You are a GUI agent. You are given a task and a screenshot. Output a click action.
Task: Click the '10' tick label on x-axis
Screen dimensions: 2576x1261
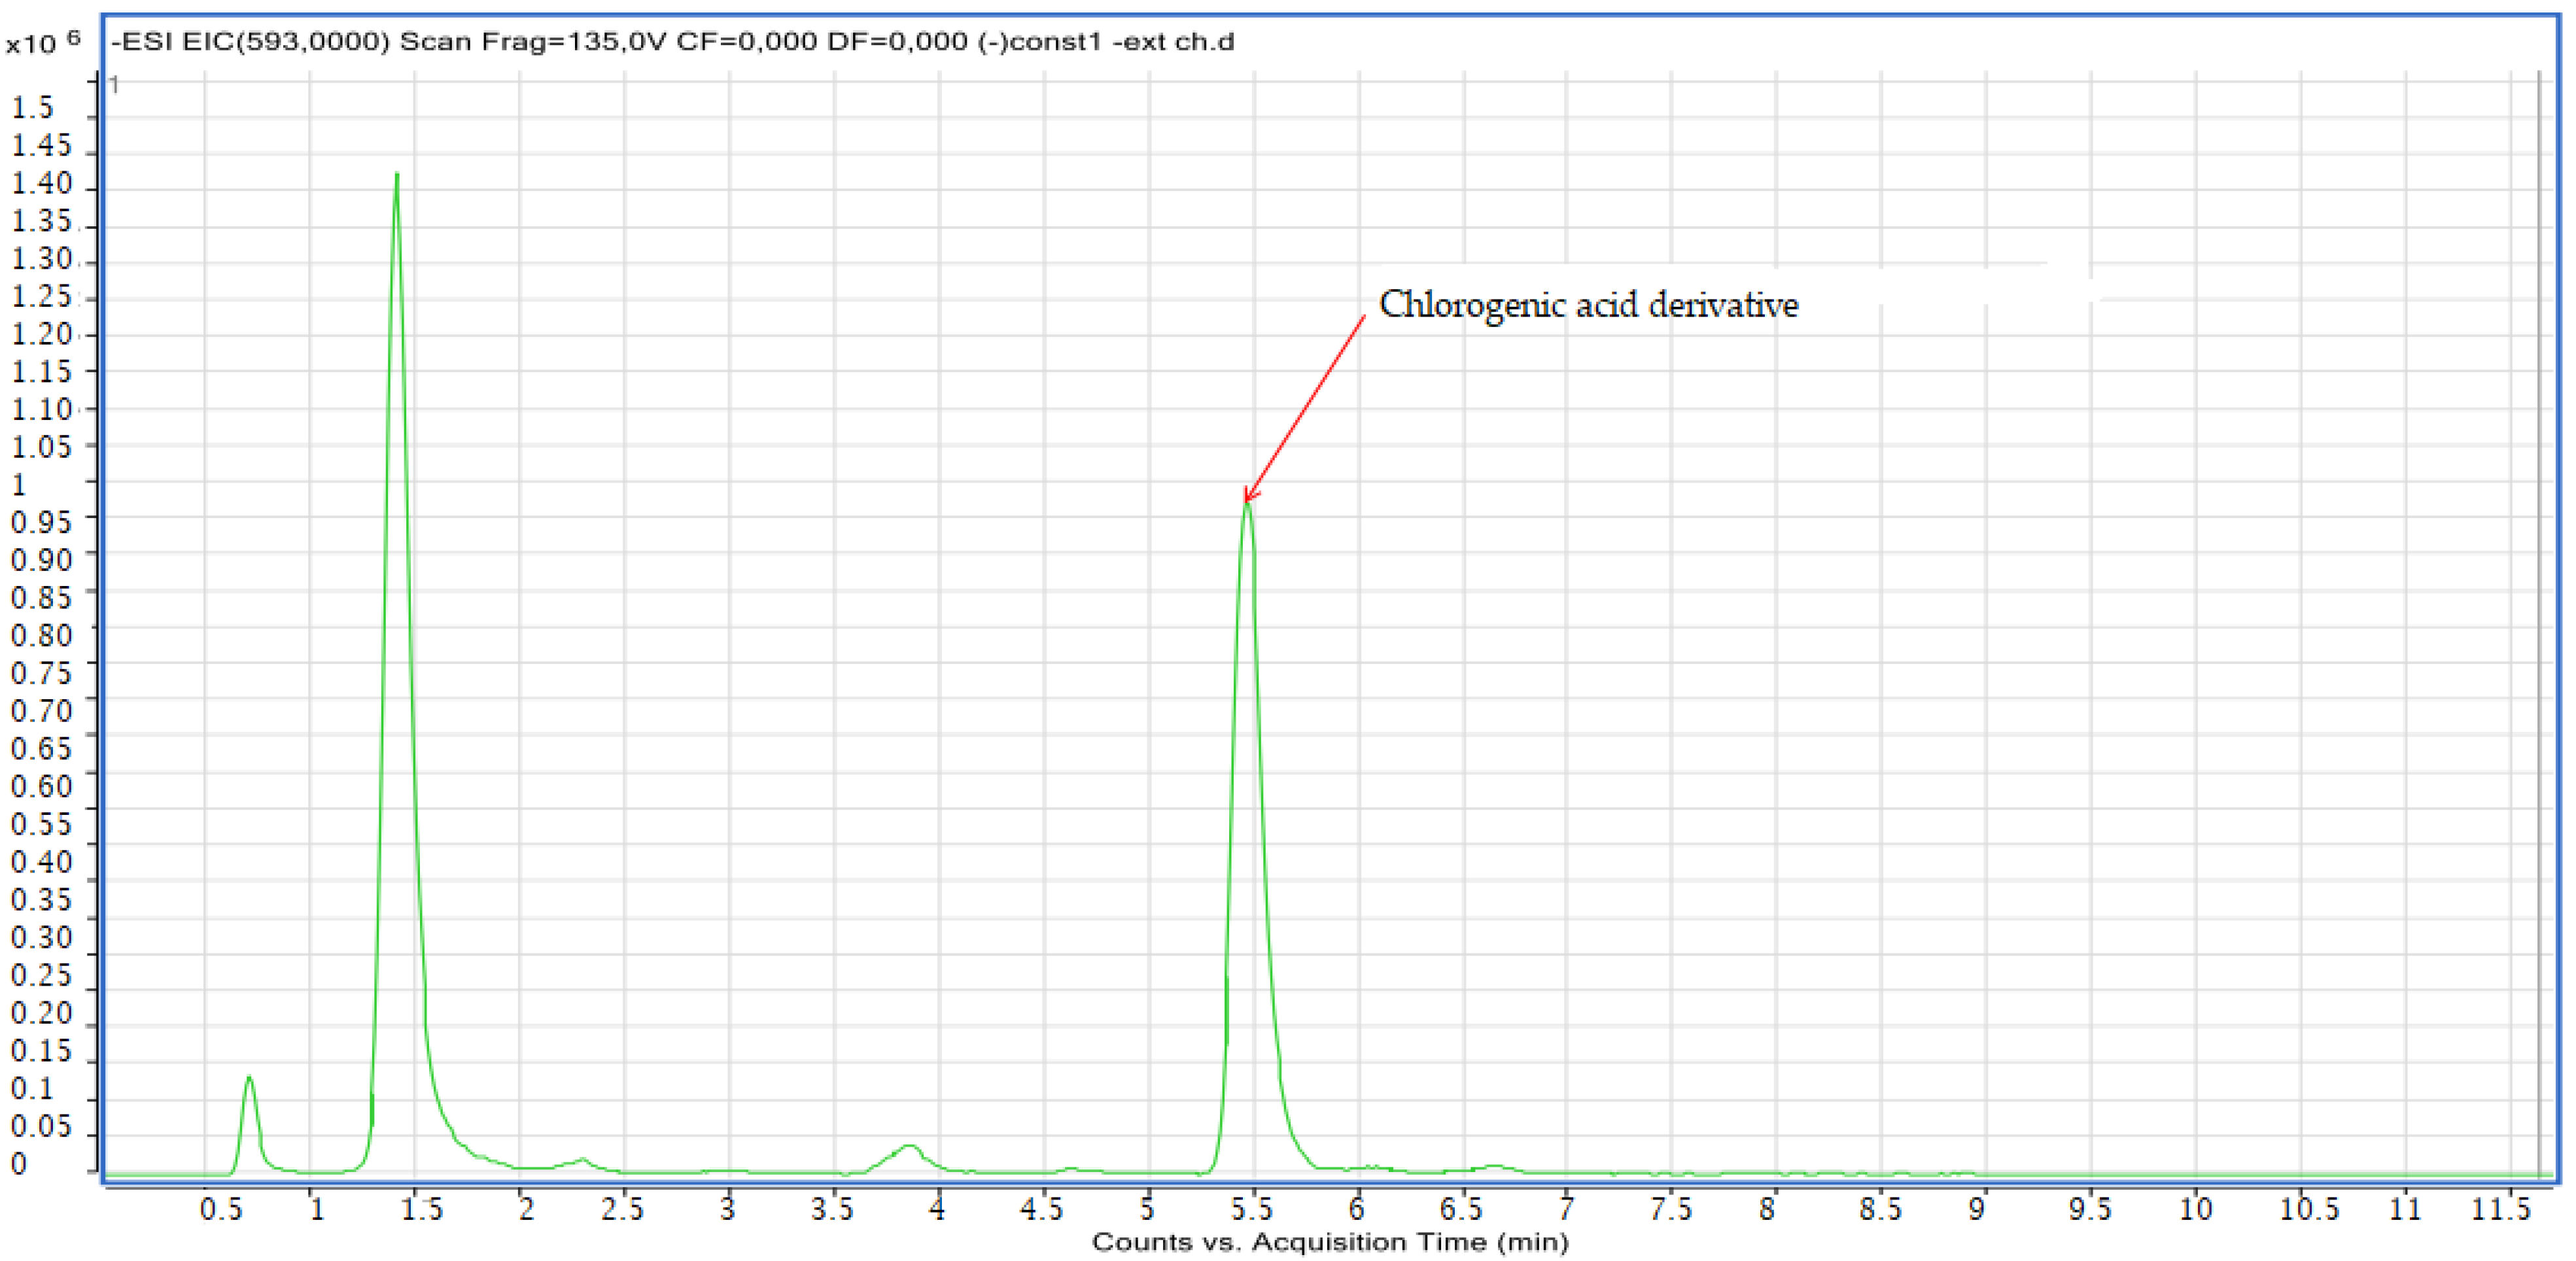point(2196,1209)
